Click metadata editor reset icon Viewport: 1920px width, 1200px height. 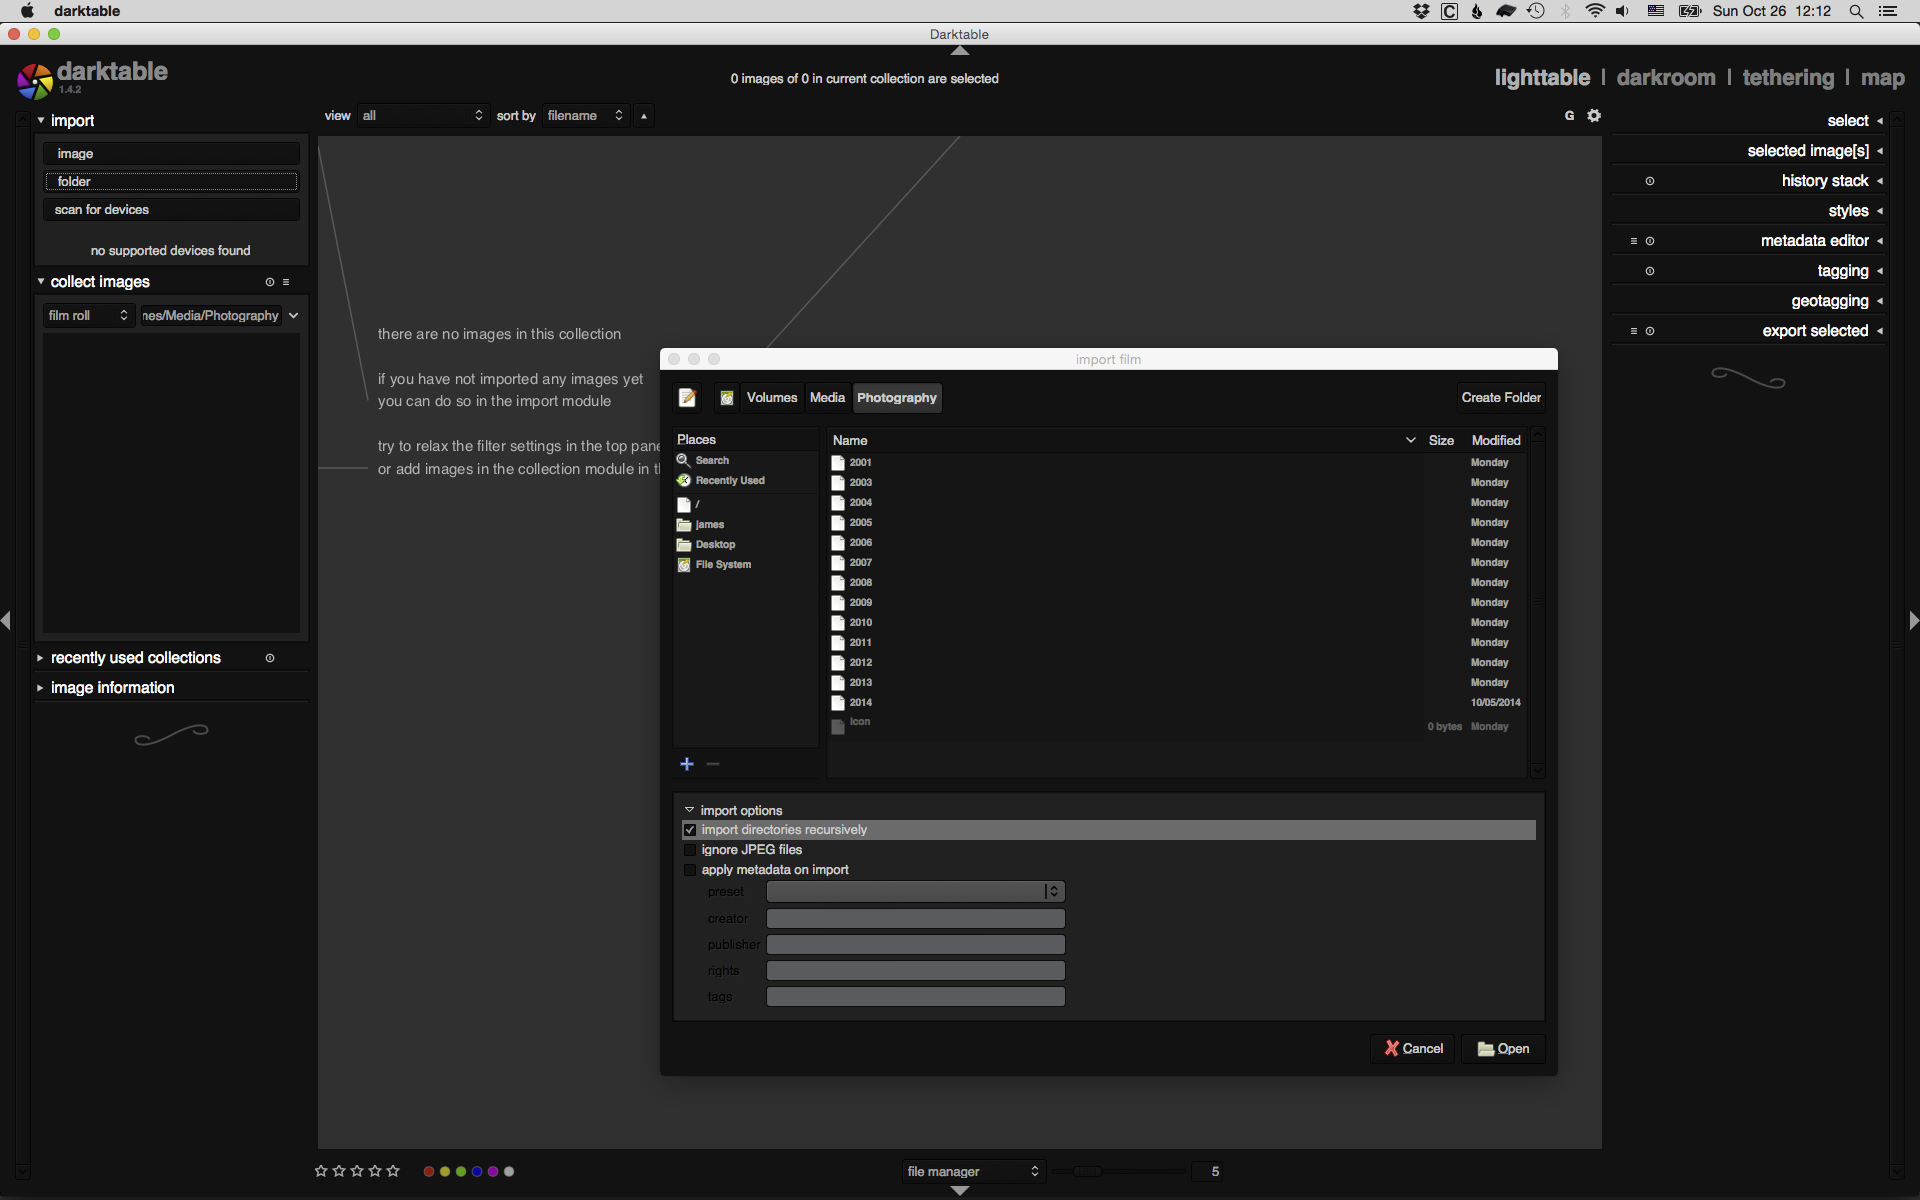tap(1650, 241)
